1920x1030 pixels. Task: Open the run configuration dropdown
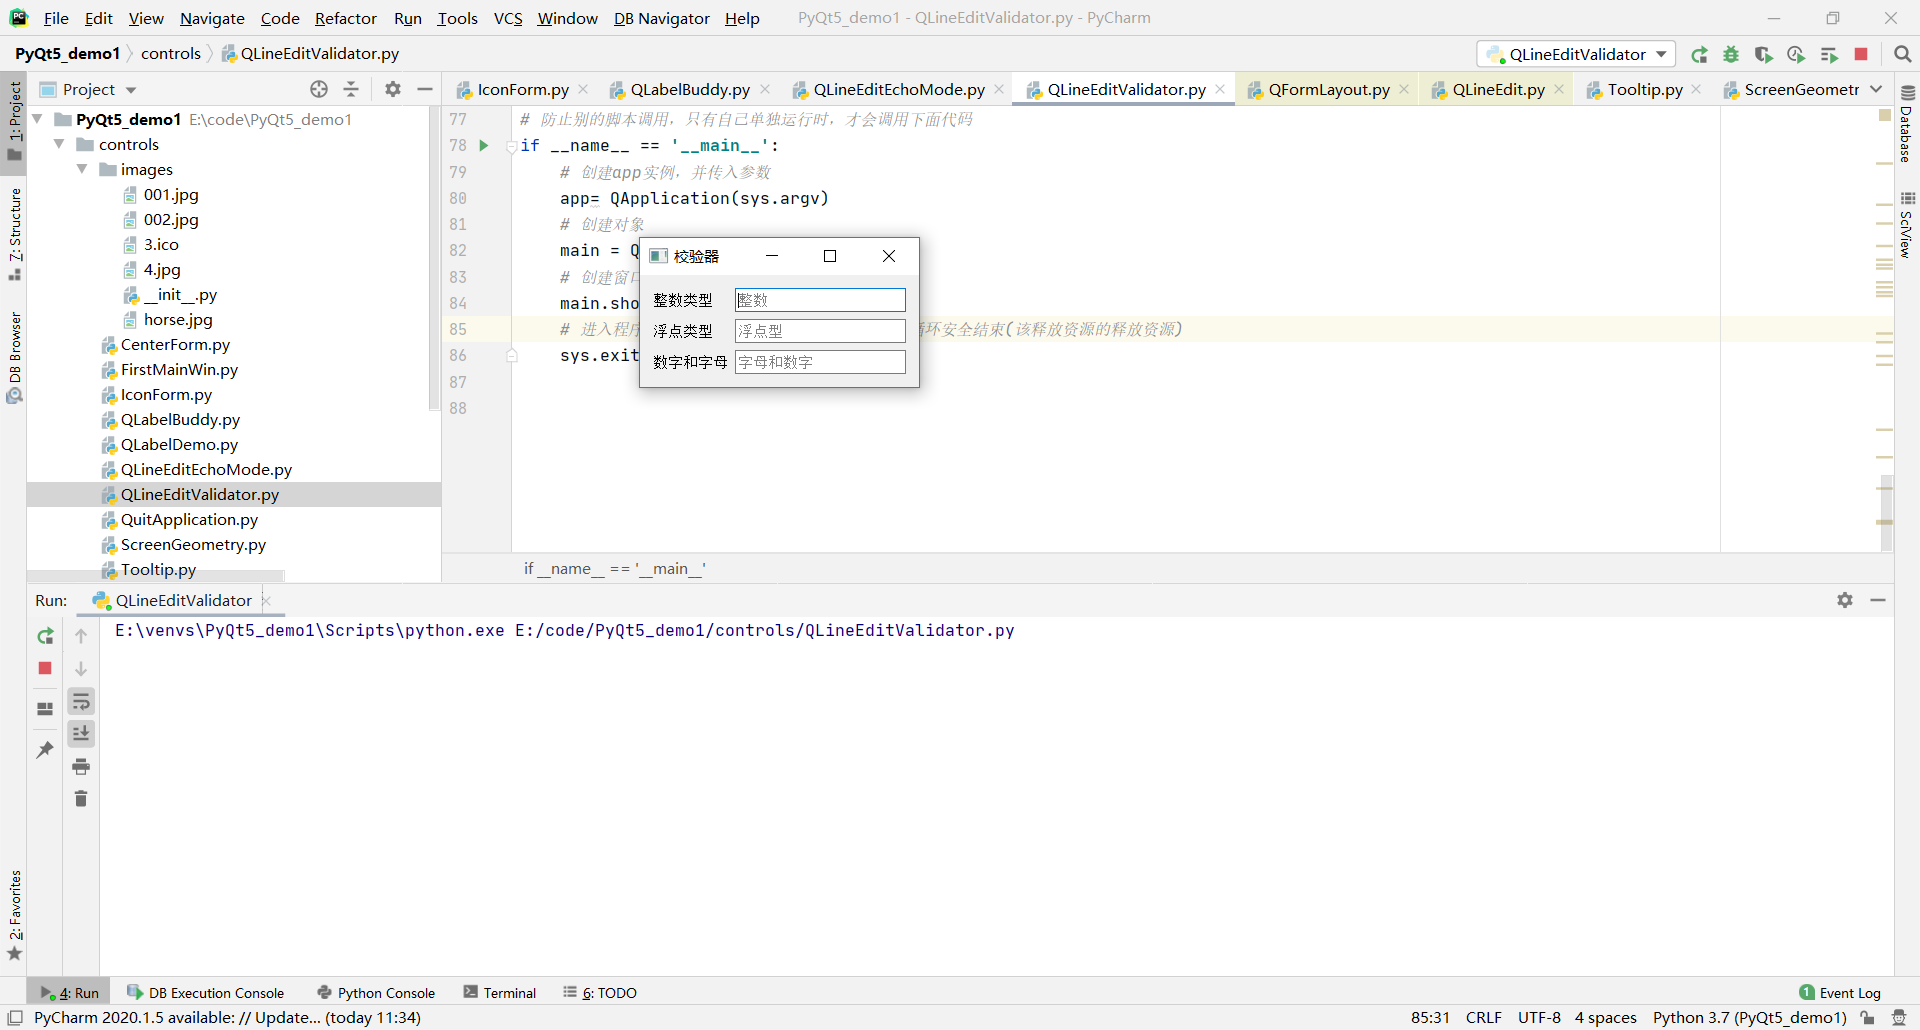click(x=1577, y=54)
